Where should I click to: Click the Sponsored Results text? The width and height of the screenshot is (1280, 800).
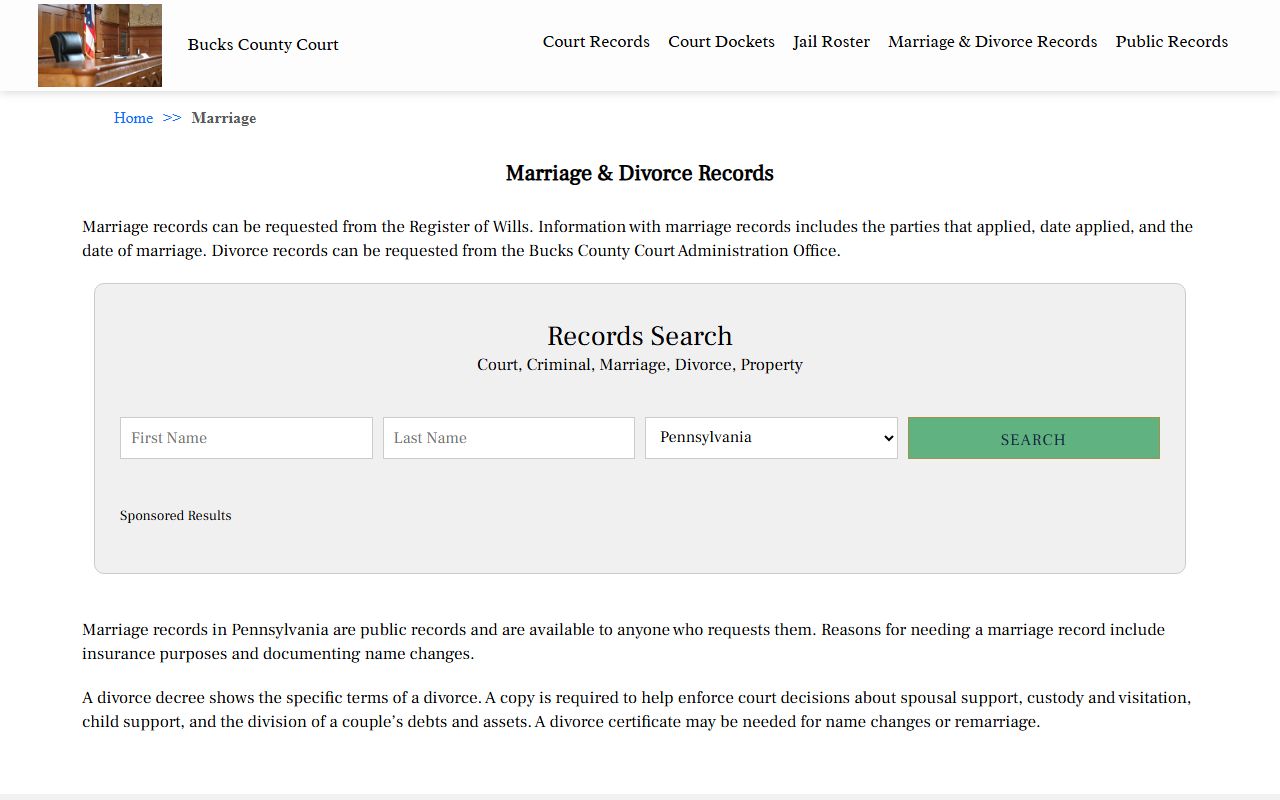(176, 516)
